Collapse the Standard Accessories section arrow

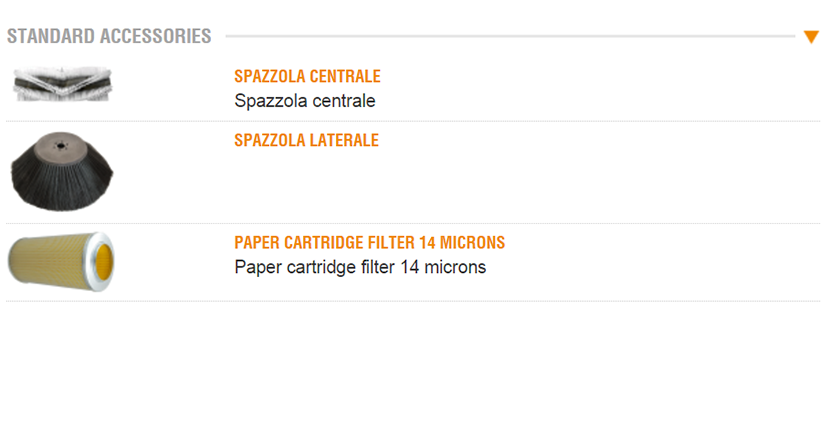[x=810, y=37]
